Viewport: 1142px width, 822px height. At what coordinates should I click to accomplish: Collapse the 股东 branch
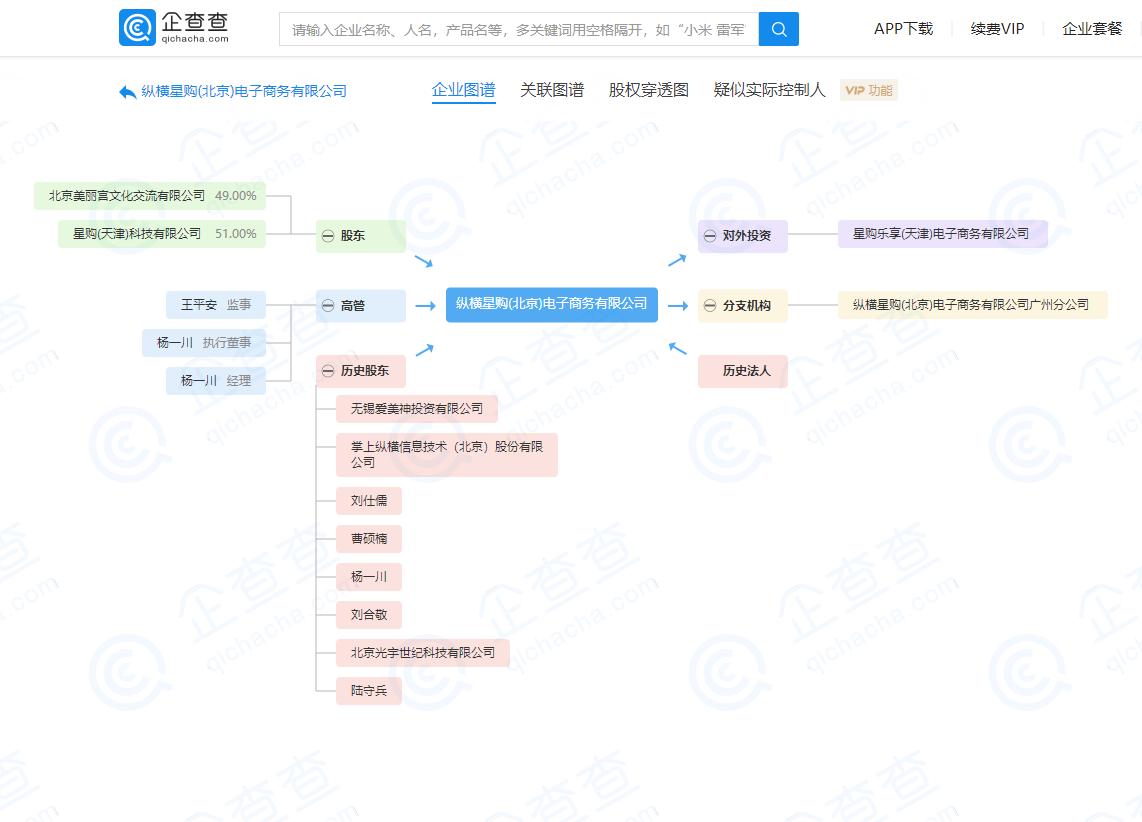(x=328, y=237)
